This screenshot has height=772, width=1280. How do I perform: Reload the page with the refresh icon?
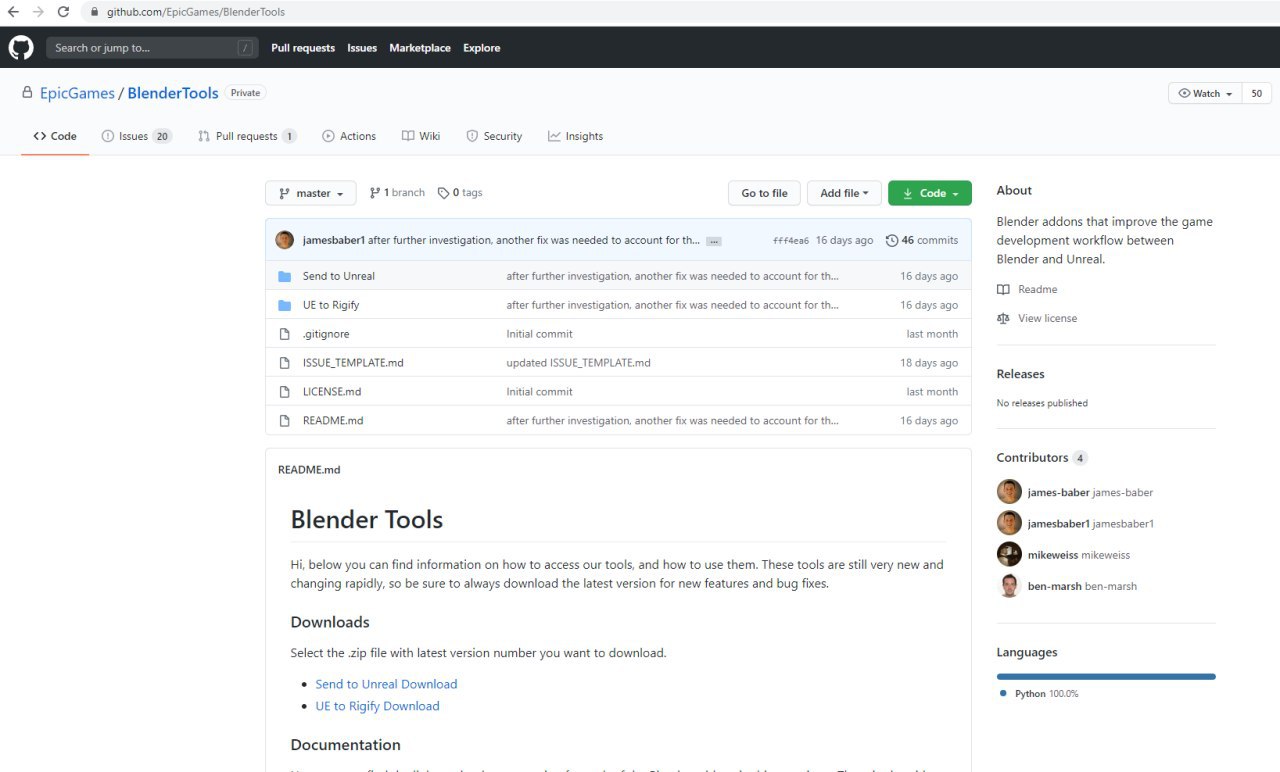coord(64,12)
